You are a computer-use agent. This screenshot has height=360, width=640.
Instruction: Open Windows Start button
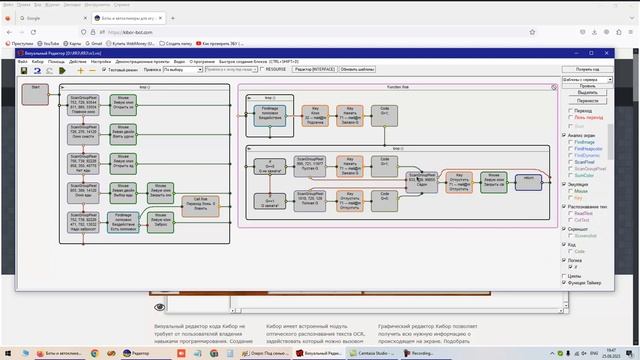coord(8,353)
